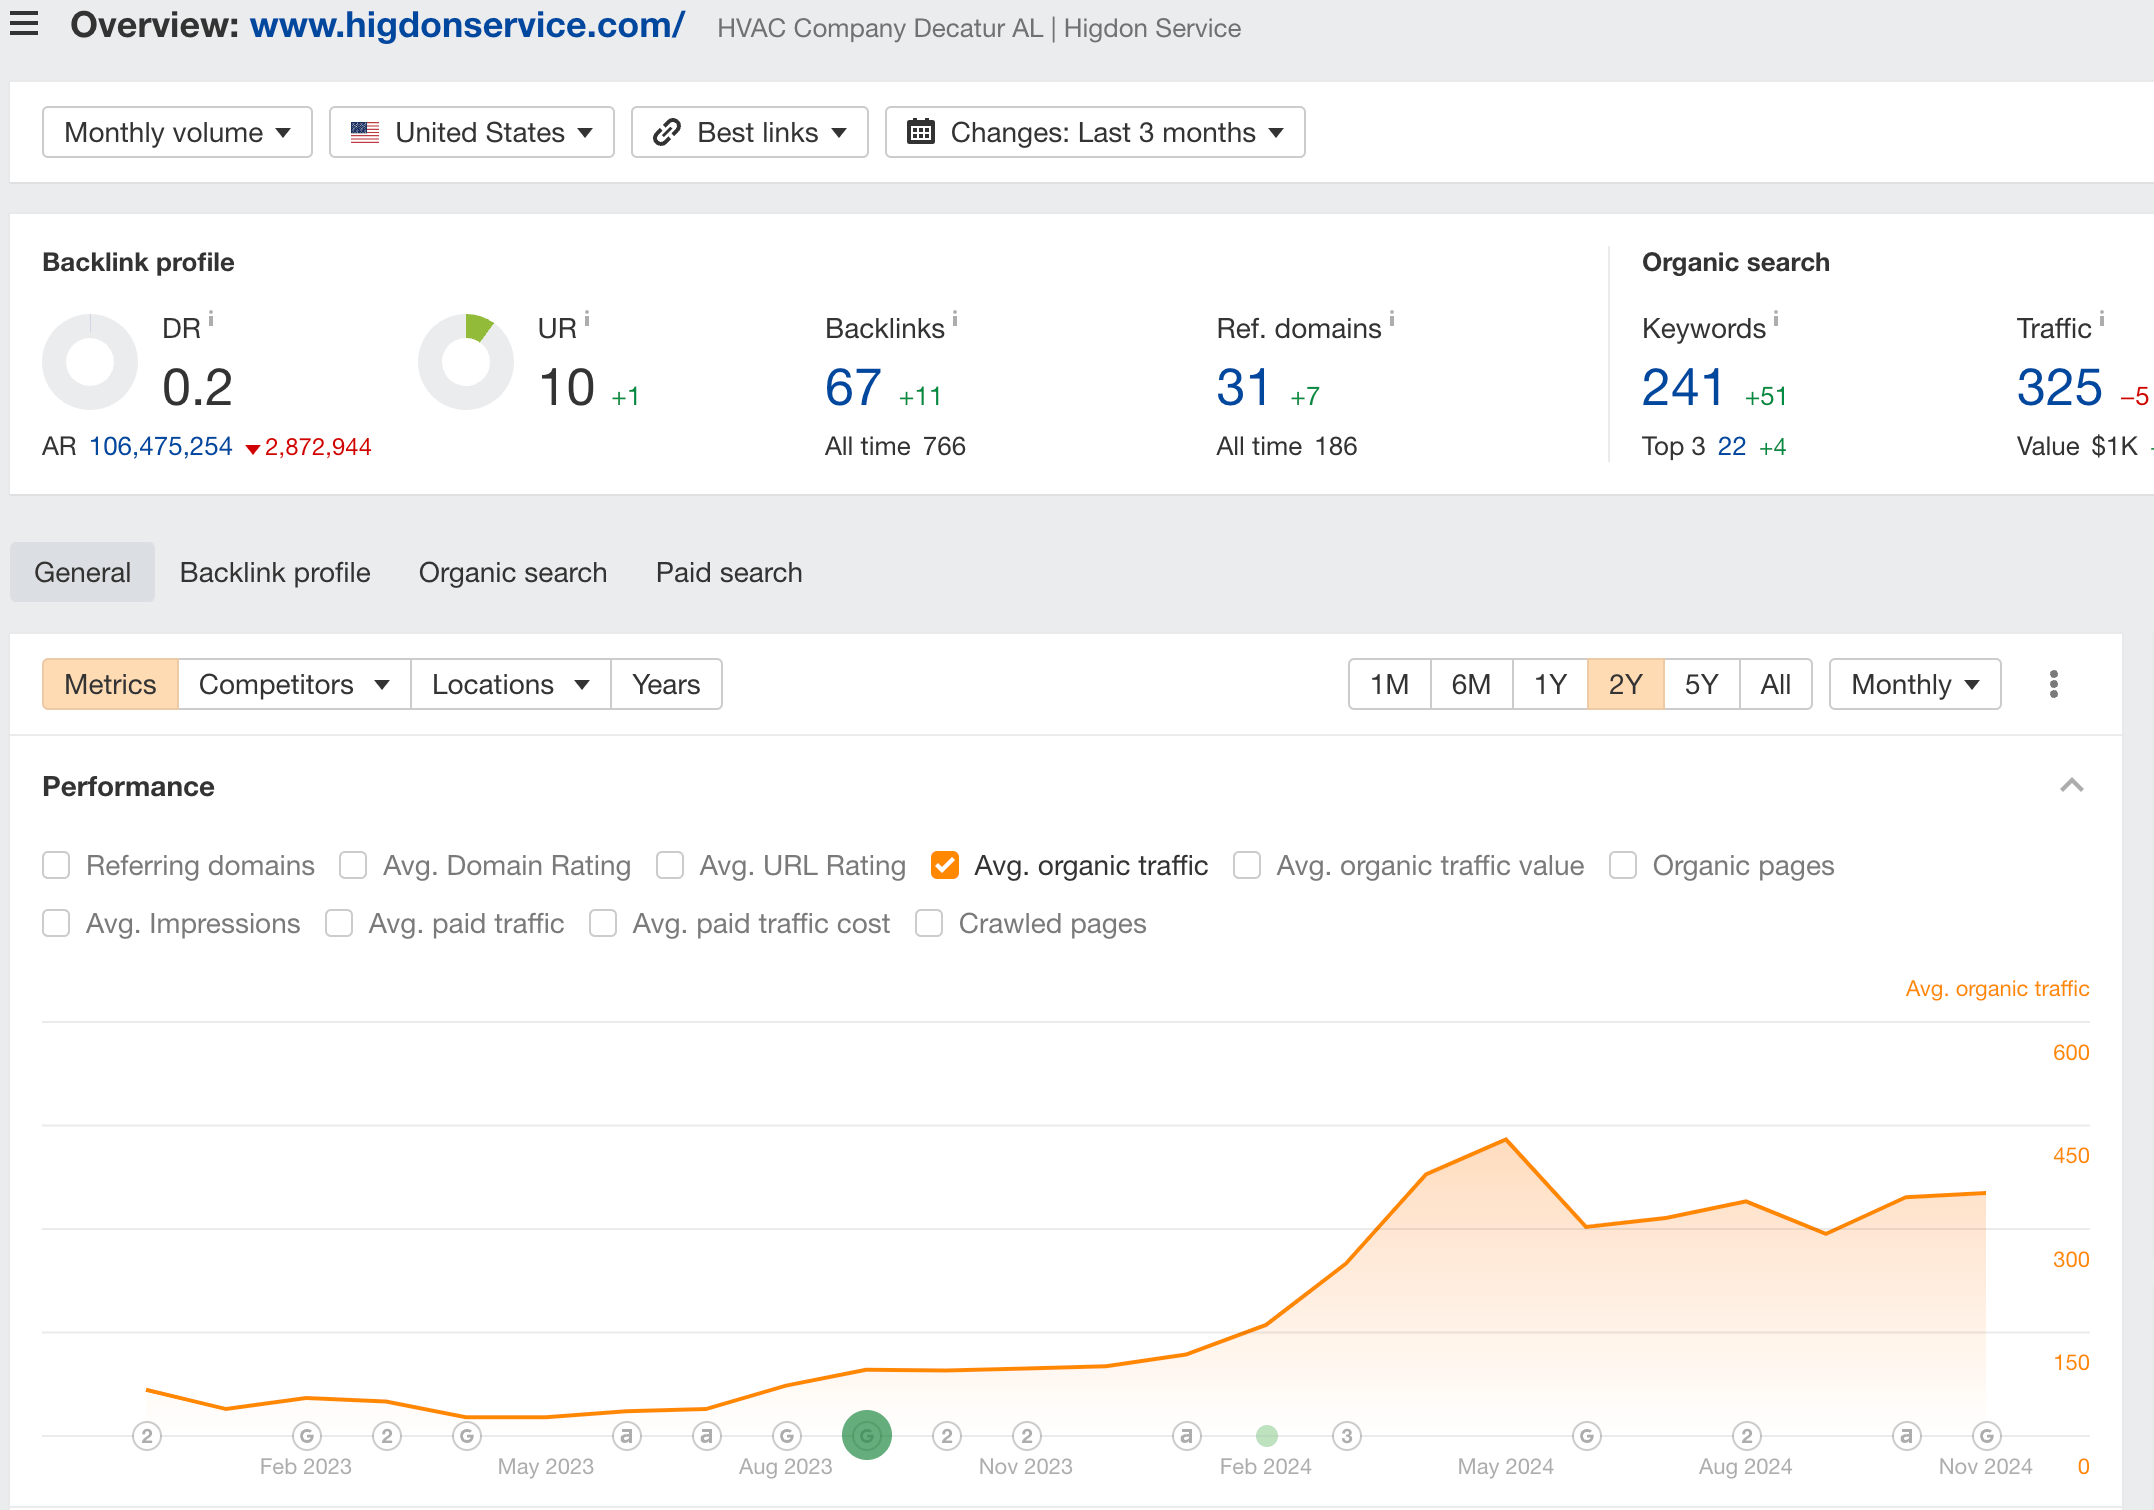The image size is (2154, 1510).
Task: Enable the Avg. URL Rating checkbox
Action: pyautogui.click(x=670, y=865)
